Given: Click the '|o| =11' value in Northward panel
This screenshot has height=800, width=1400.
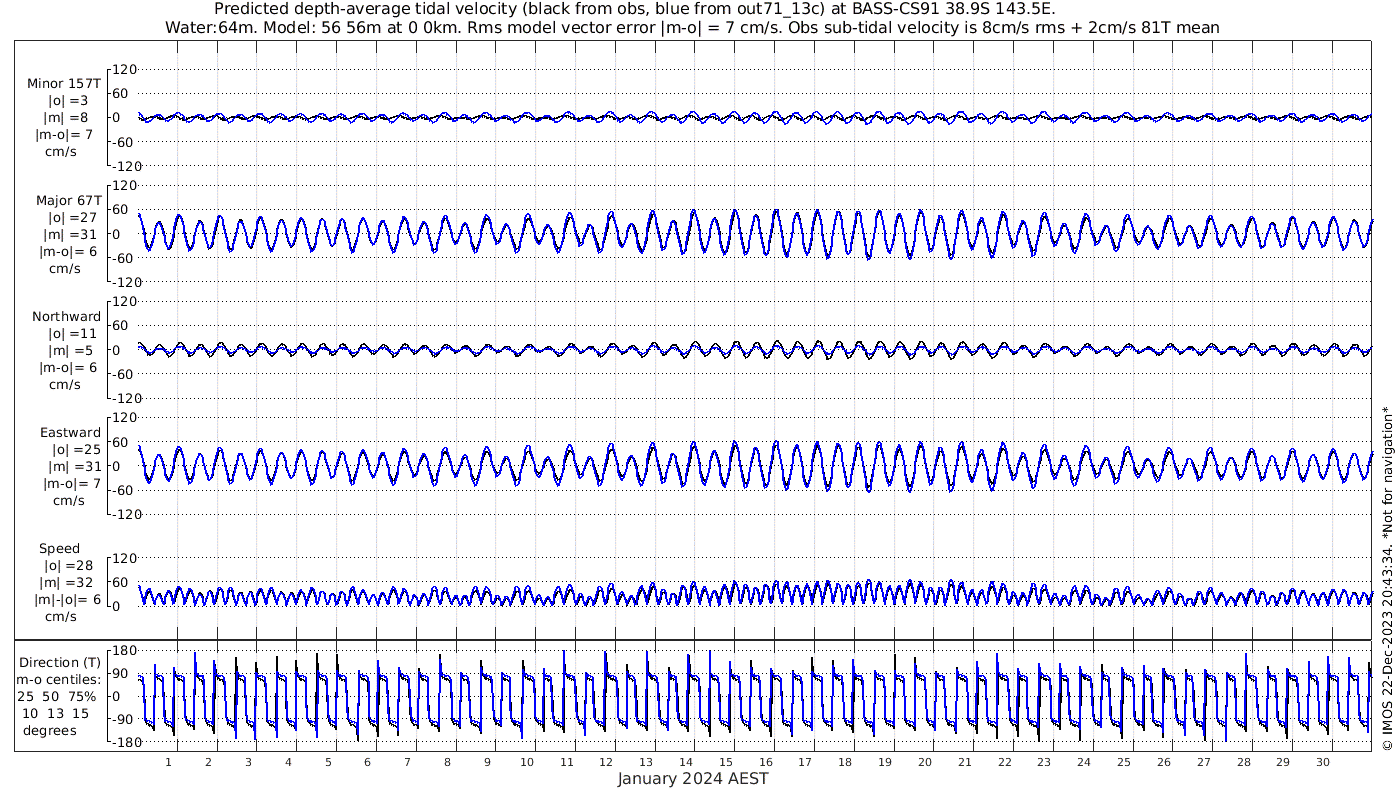Looking at the screenshot, I should click(72, 333).
